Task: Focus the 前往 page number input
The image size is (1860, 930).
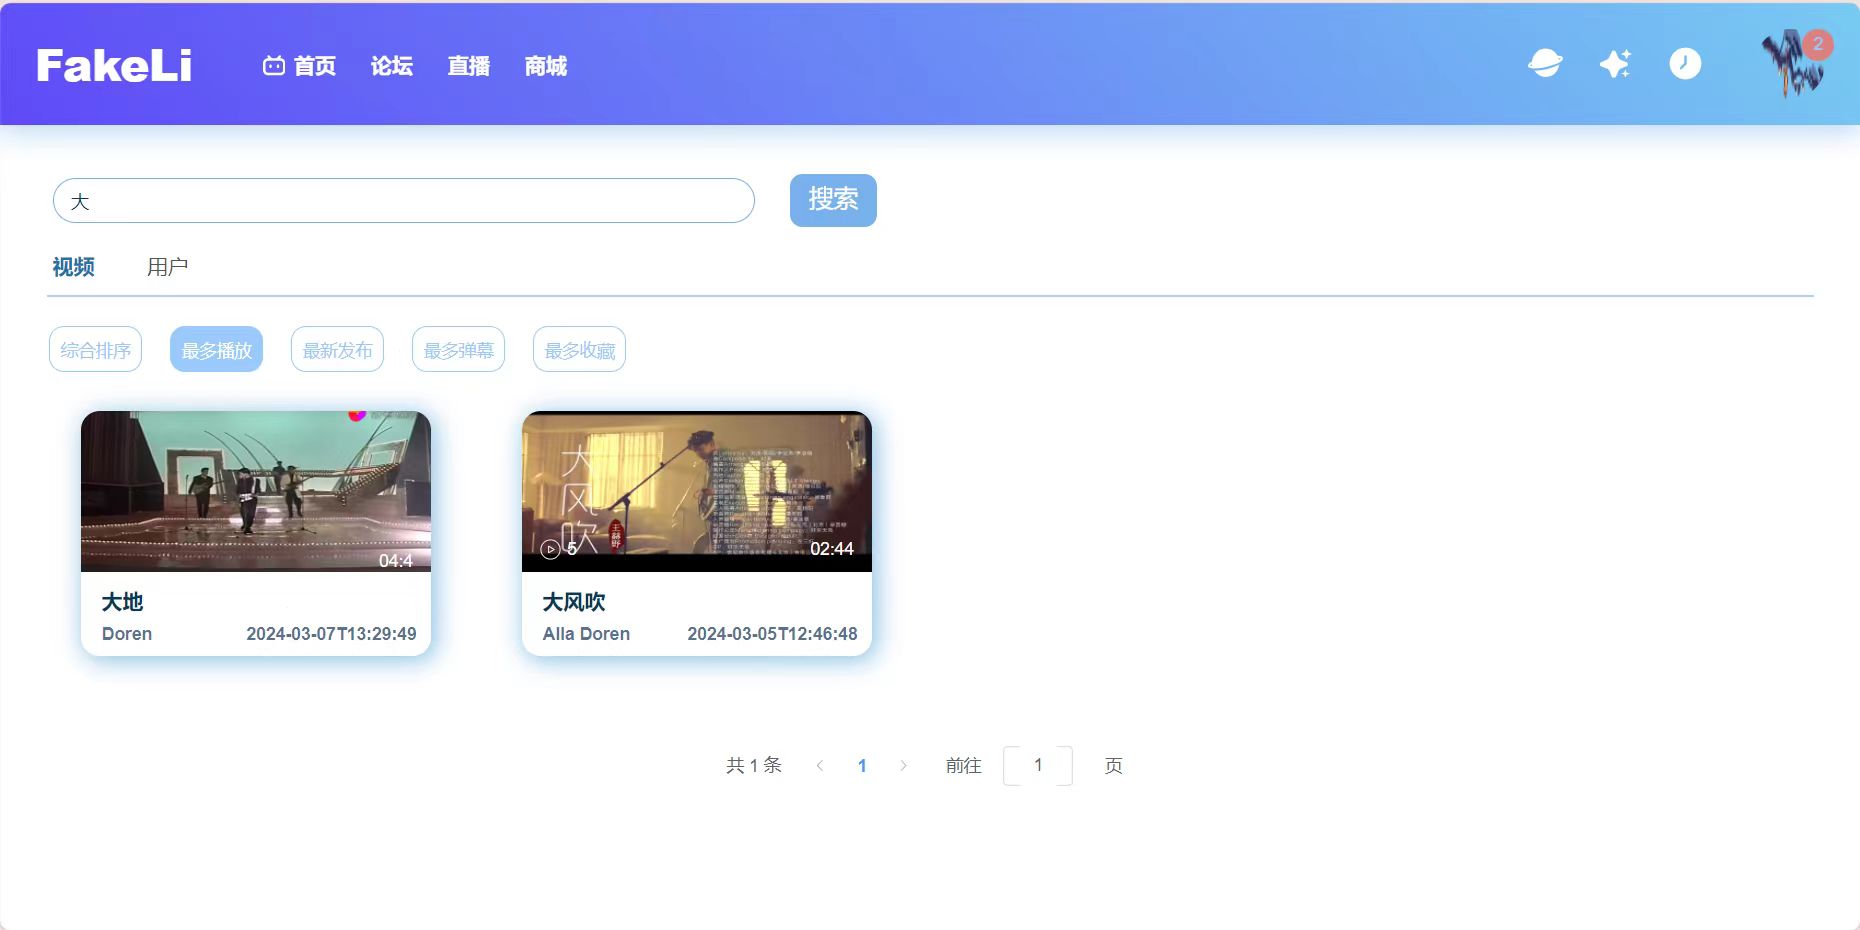Action: point(1038,765)
